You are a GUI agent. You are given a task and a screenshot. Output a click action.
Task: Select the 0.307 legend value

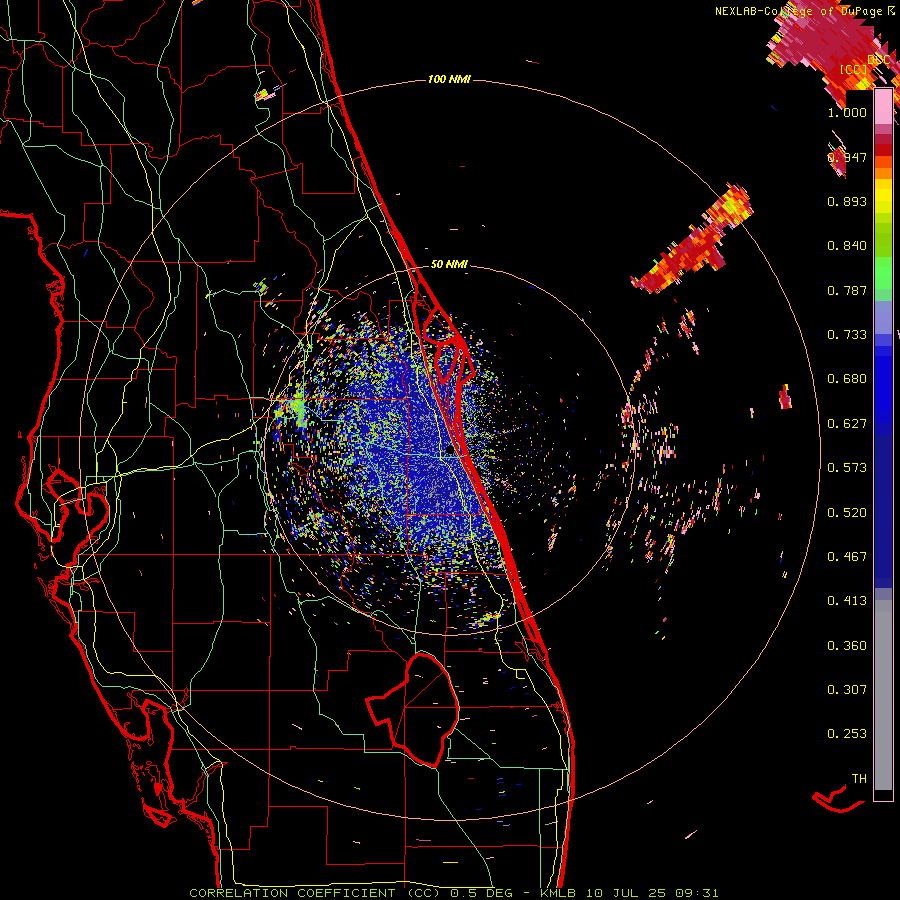[x=847, y=690]
